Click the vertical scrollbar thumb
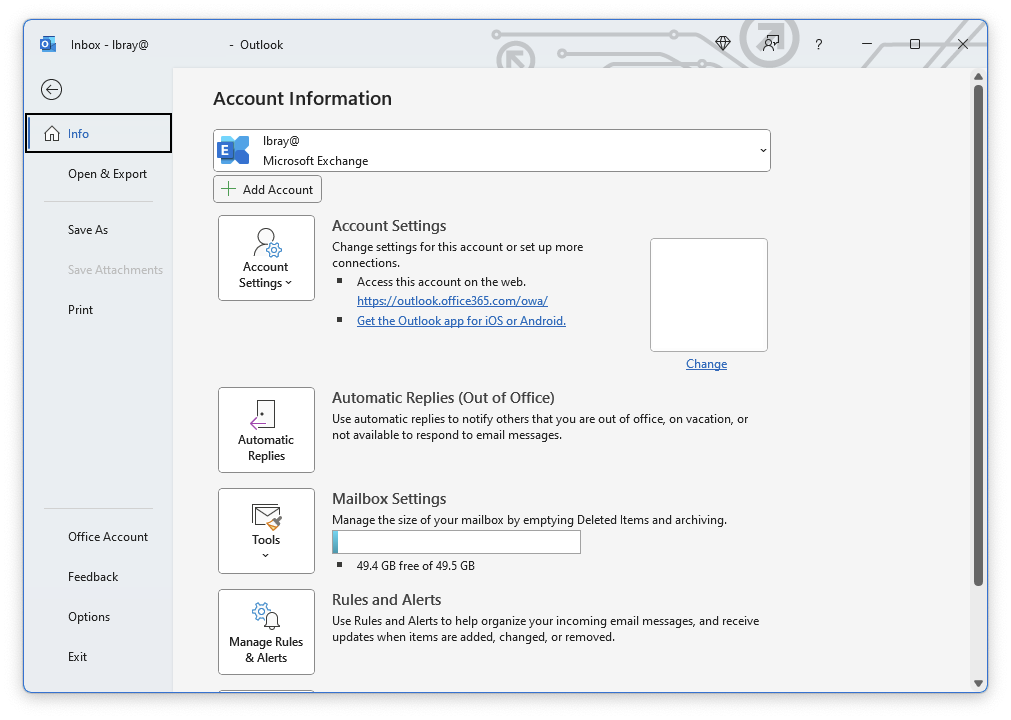Image resolution: width=1011 pixels, height=720 pixels. point(978,335)
